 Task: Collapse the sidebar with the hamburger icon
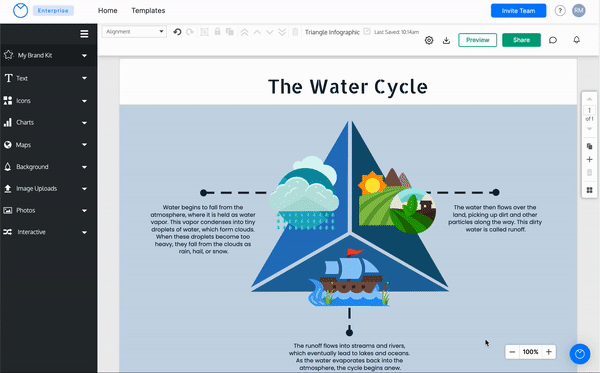click(84, 34)
